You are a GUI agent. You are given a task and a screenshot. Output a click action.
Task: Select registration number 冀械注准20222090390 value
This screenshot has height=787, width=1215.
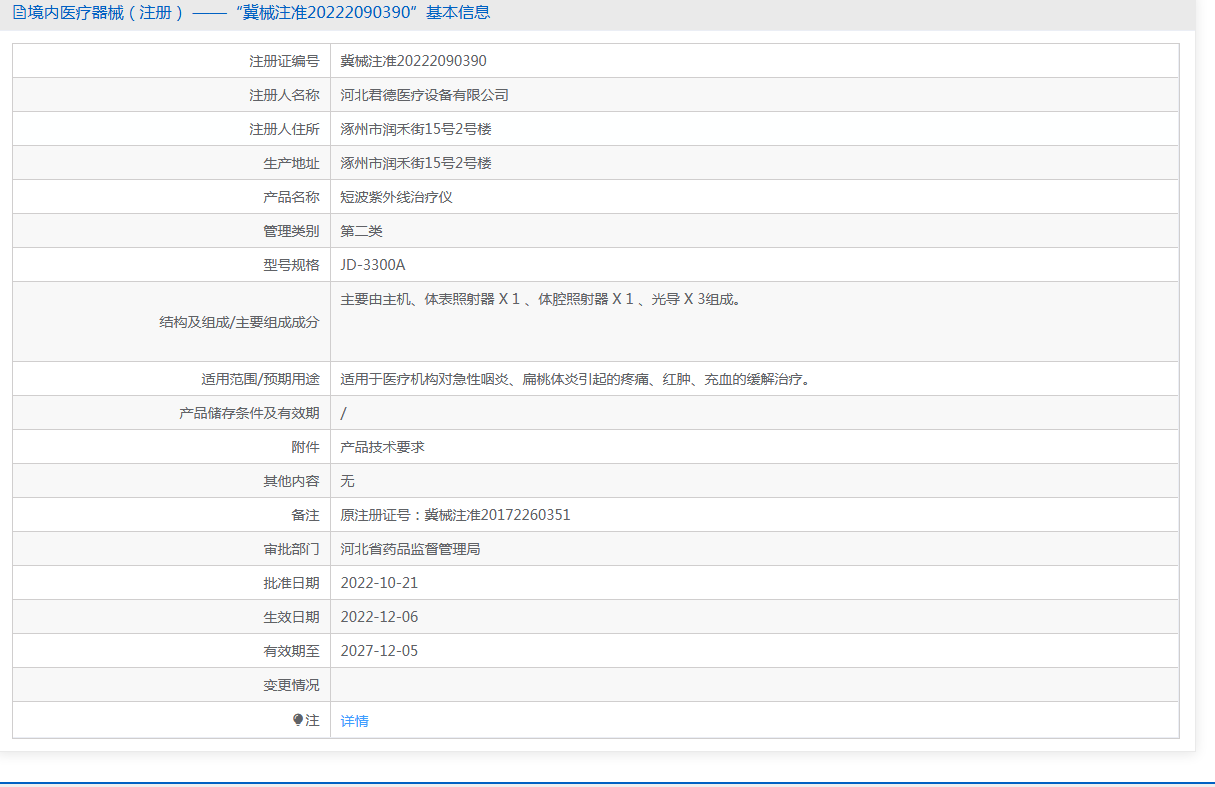414,61
